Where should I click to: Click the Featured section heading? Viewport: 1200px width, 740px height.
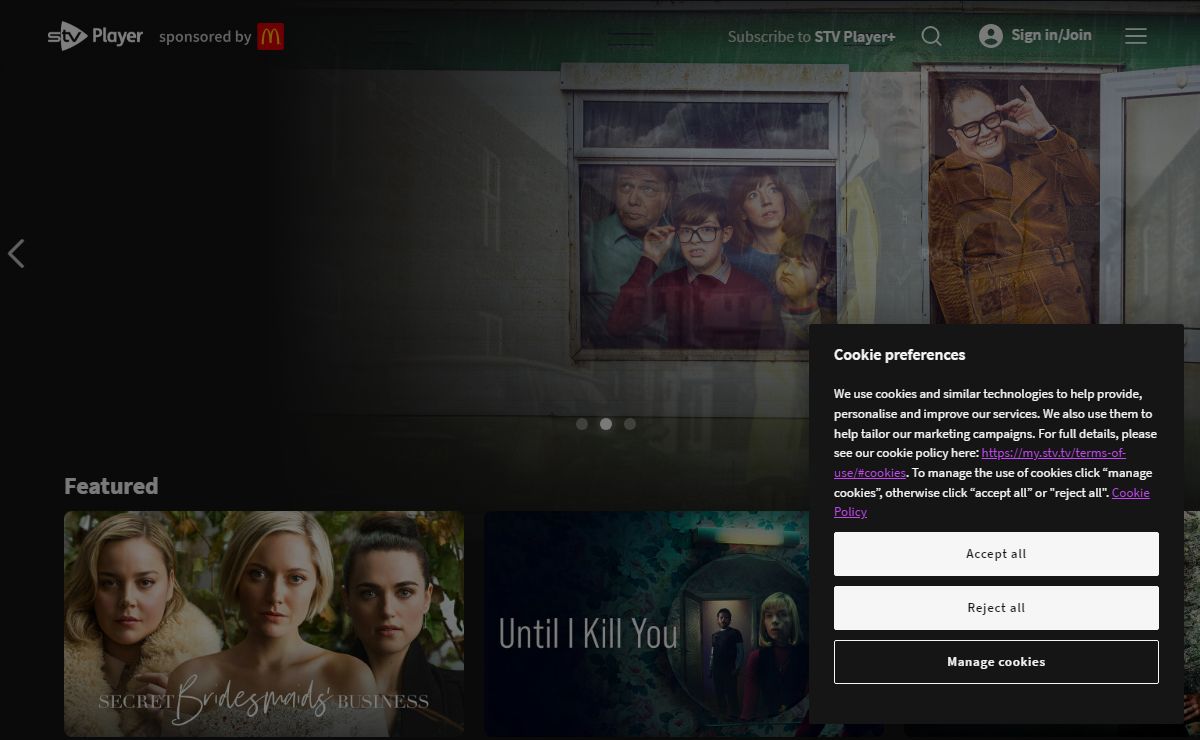(111, 486)
